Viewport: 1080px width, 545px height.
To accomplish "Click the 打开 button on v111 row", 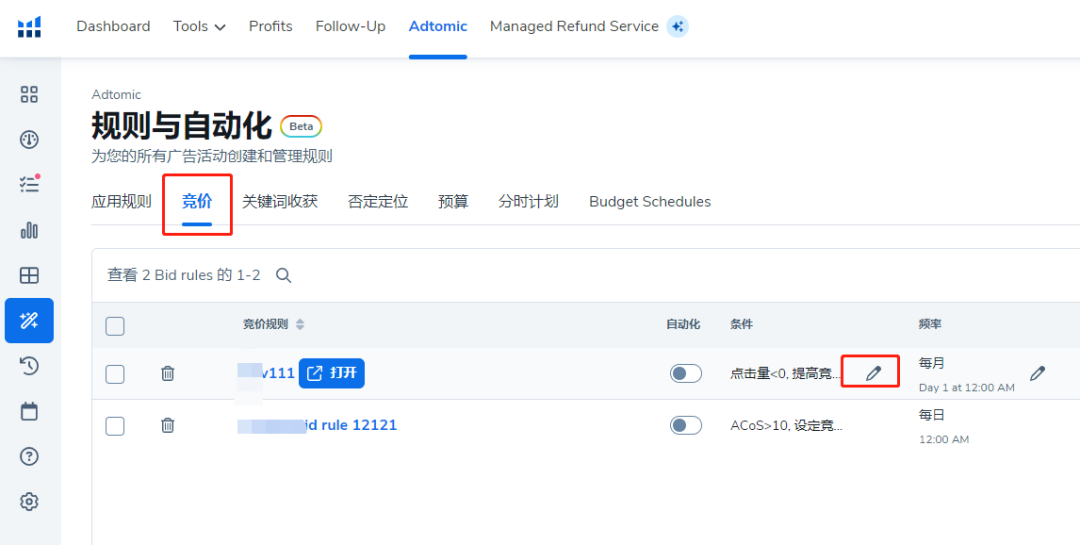I will (331, 373).
